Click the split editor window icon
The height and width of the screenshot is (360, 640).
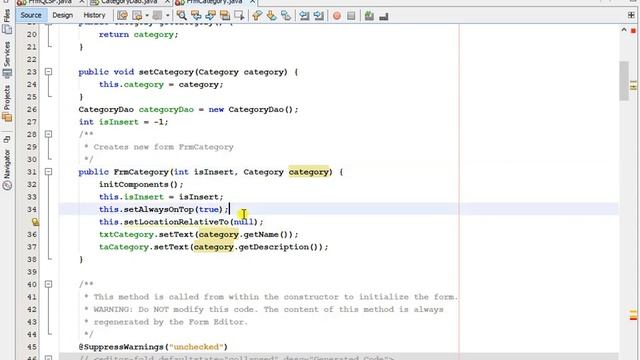tap(631, 15)
